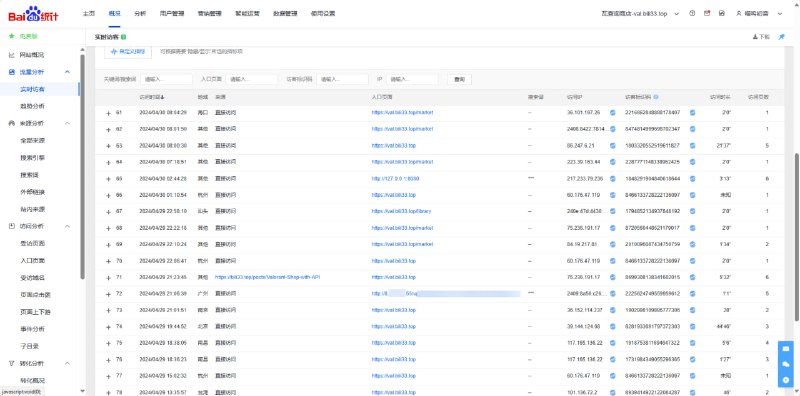Expand row 61 details with plus sign
800x396 pixels.
click(108, 113)
